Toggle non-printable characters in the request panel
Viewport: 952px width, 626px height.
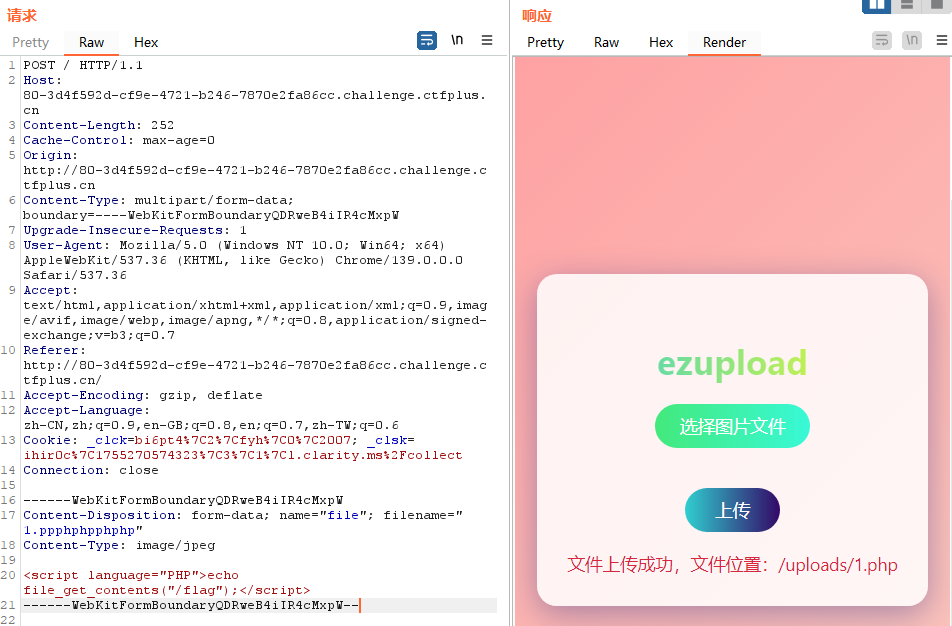click(457, 40)
